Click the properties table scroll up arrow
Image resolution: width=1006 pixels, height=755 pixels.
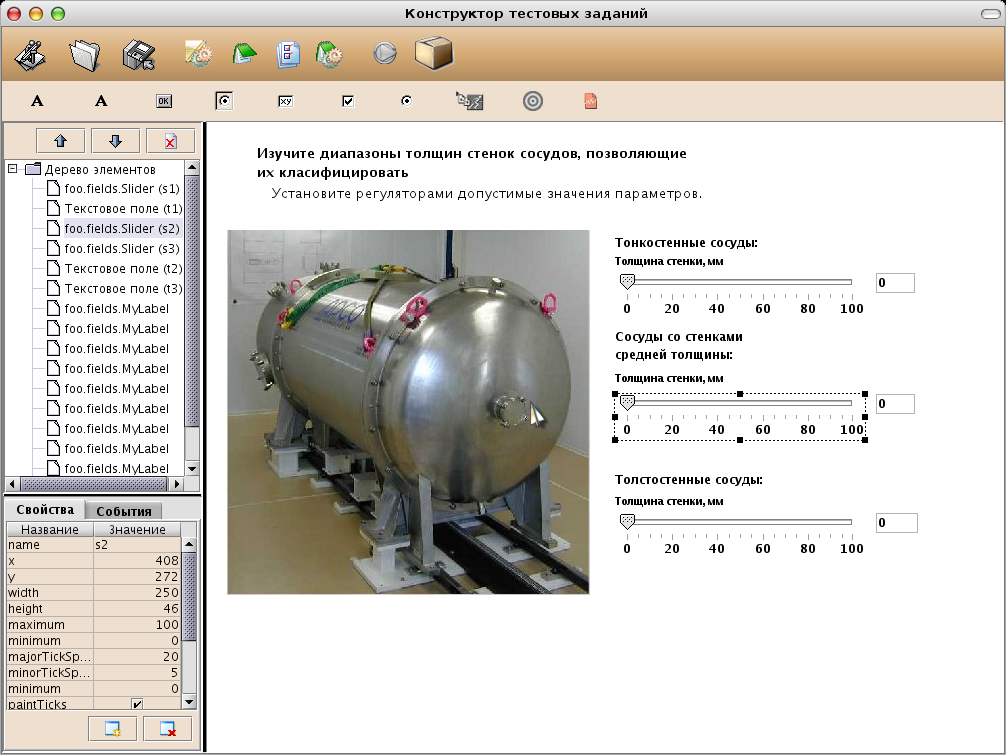(189, 545)
